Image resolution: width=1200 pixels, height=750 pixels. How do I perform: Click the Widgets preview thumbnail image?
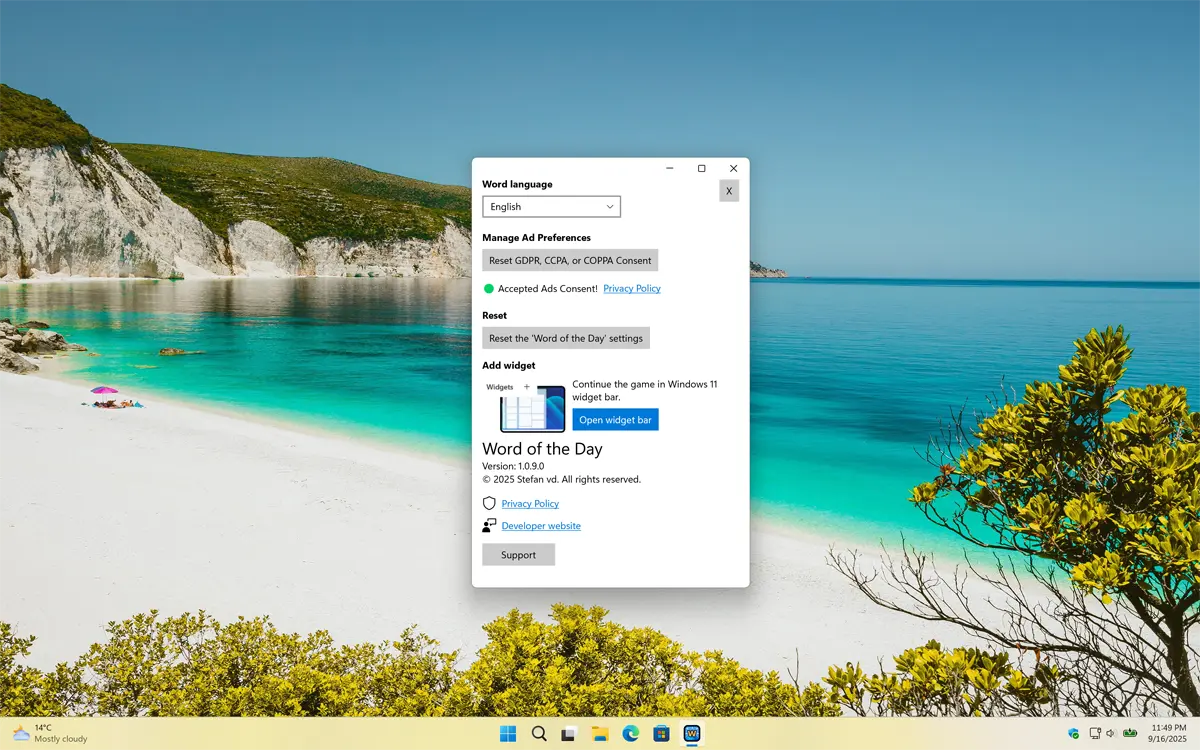(525, 406)
